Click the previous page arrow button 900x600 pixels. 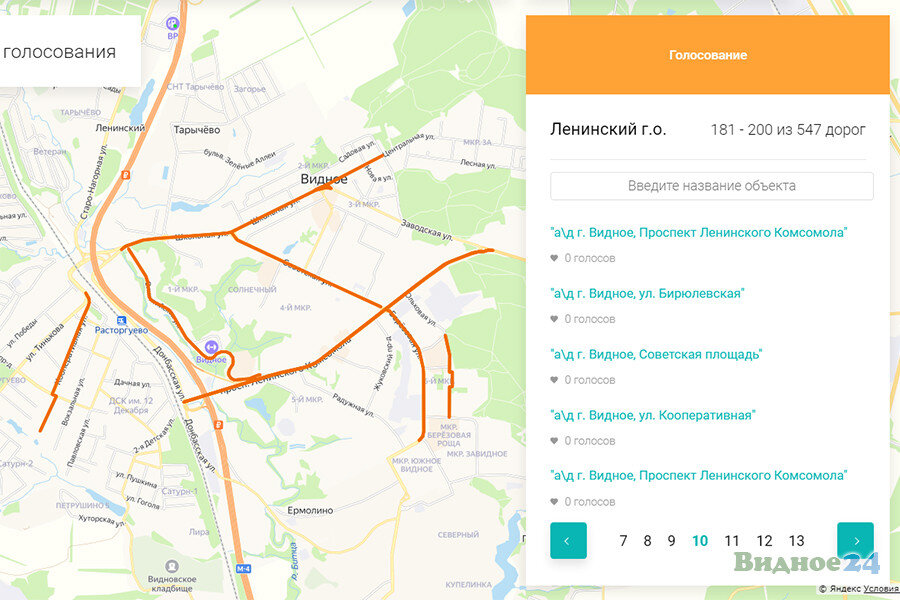click(x=568, y=540)
